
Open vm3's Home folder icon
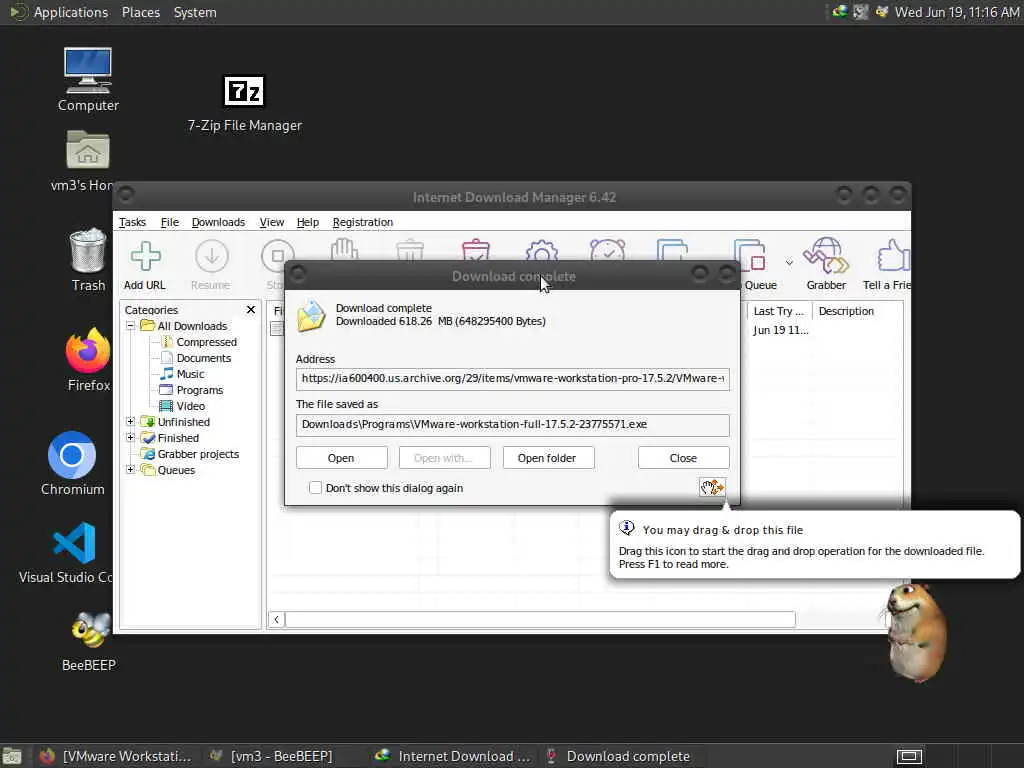[x=88, y=150]
